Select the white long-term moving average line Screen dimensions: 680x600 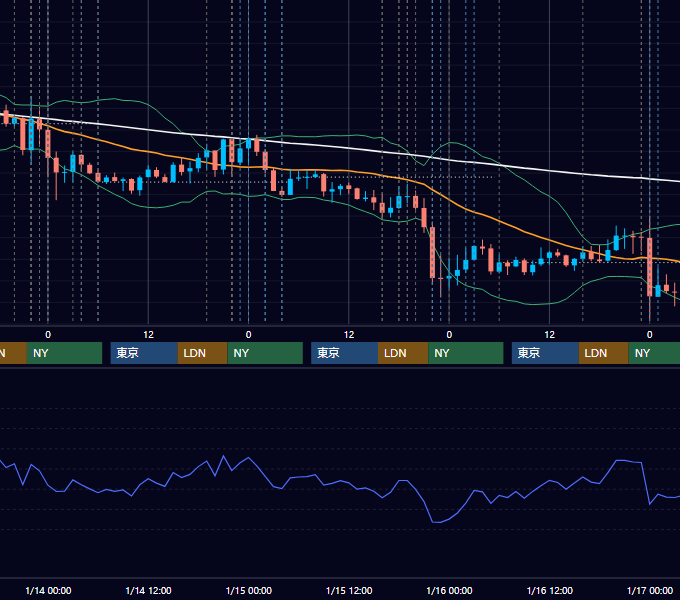(347, 148)
